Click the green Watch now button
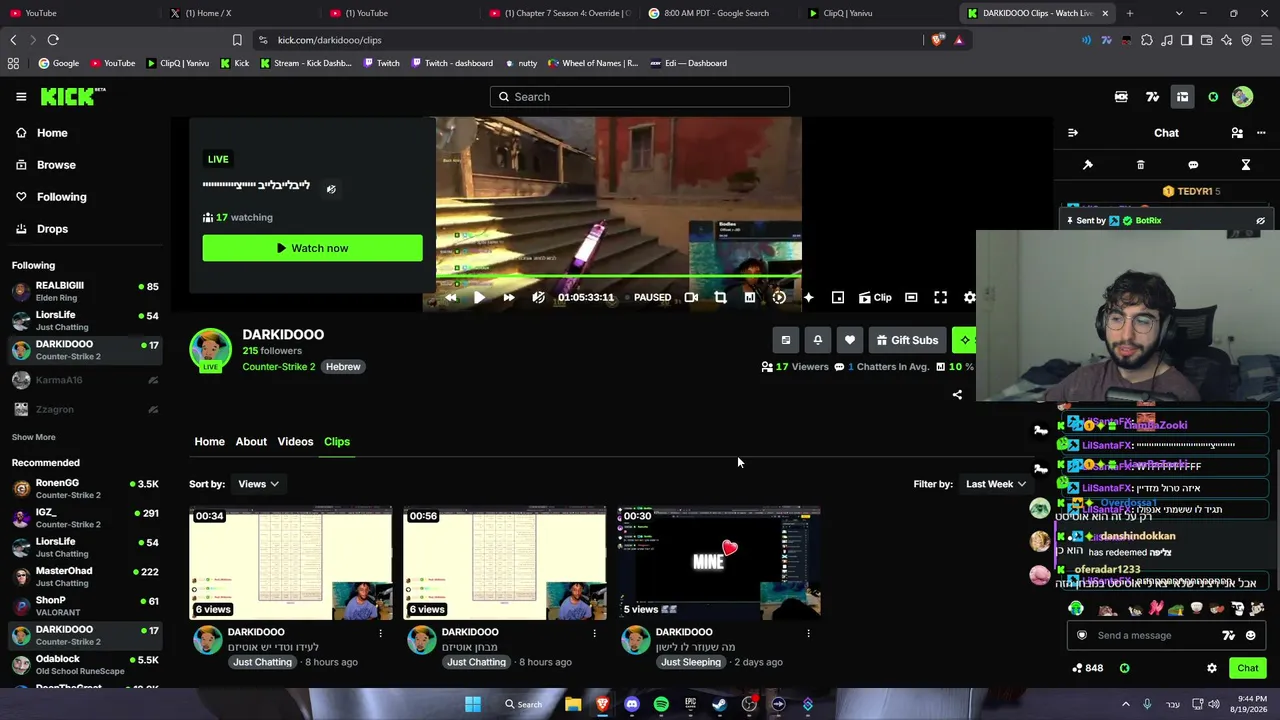 coord(312,248)
